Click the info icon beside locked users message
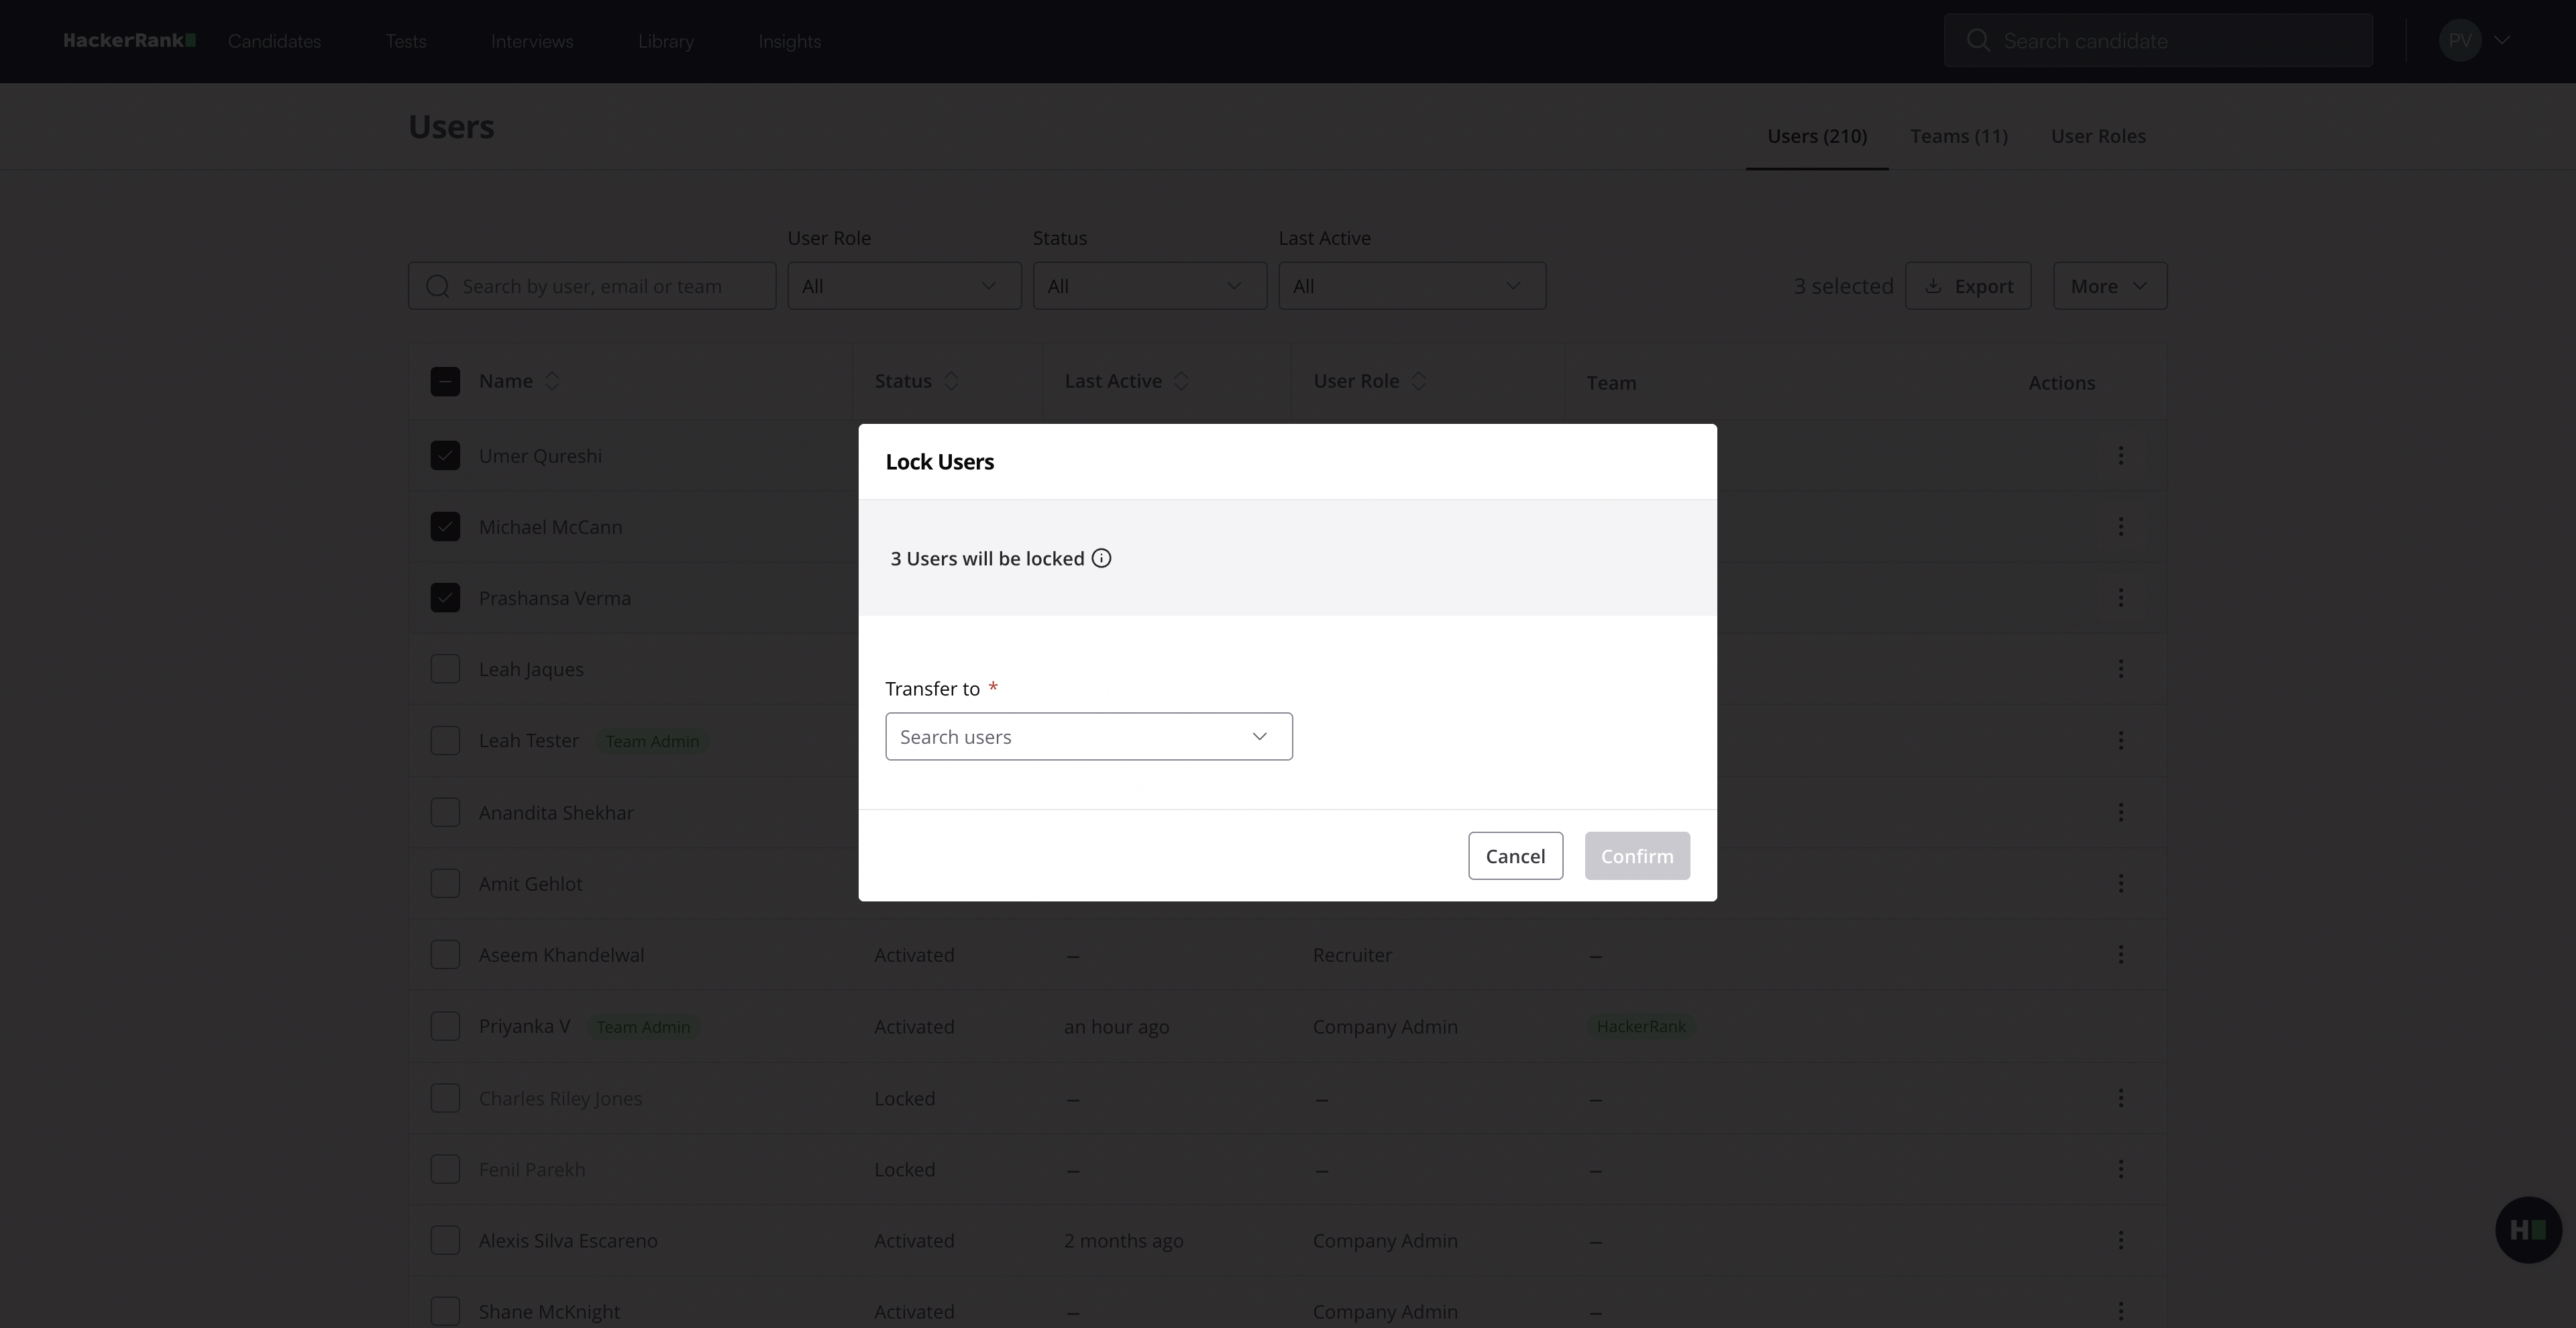2576x1328 pixels. 1101,558
